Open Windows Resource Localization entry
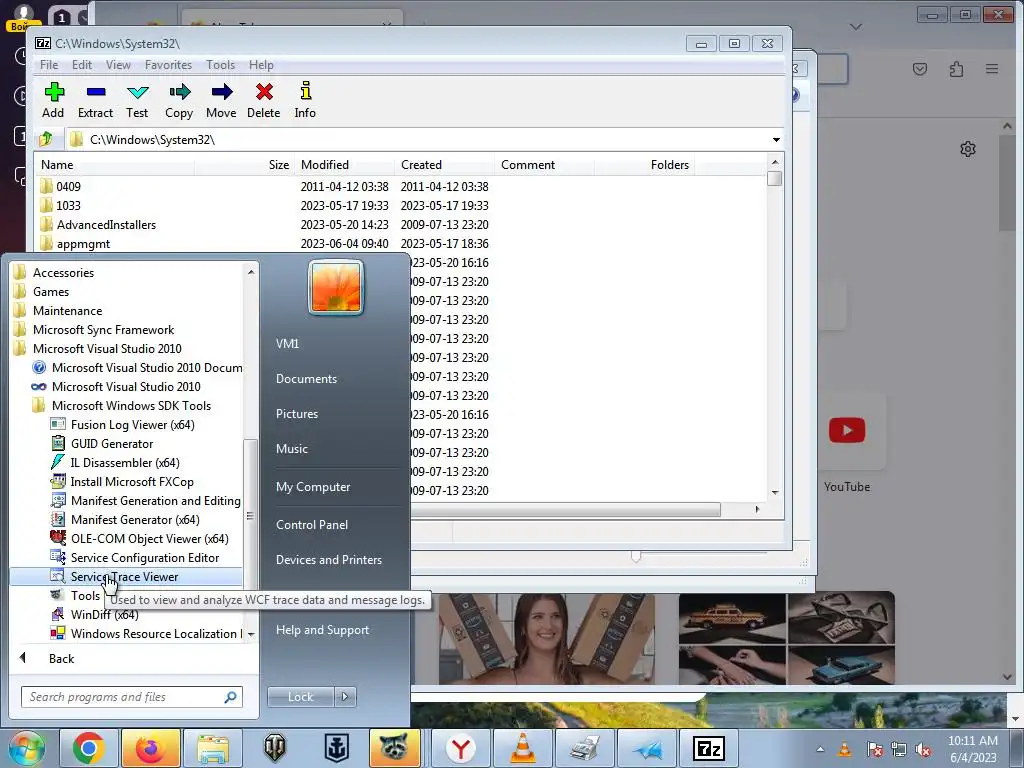The height and width of the screenshot is (768, 1024). click(x=146, y=633)
